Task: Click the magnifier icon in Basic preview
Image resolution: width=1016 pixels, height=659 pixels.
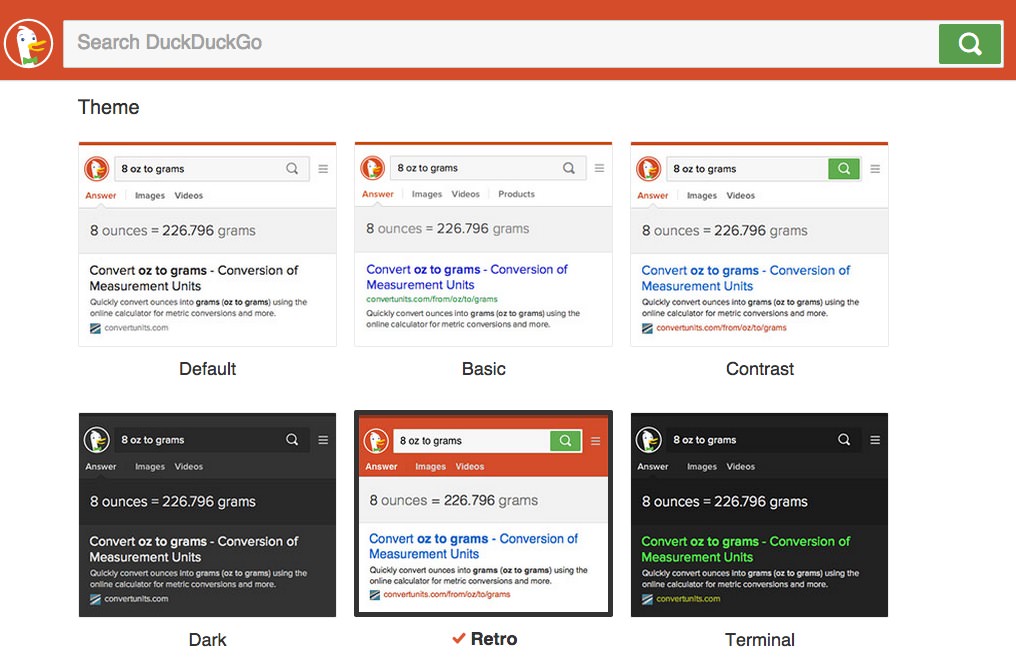Action: click(568, 168)
